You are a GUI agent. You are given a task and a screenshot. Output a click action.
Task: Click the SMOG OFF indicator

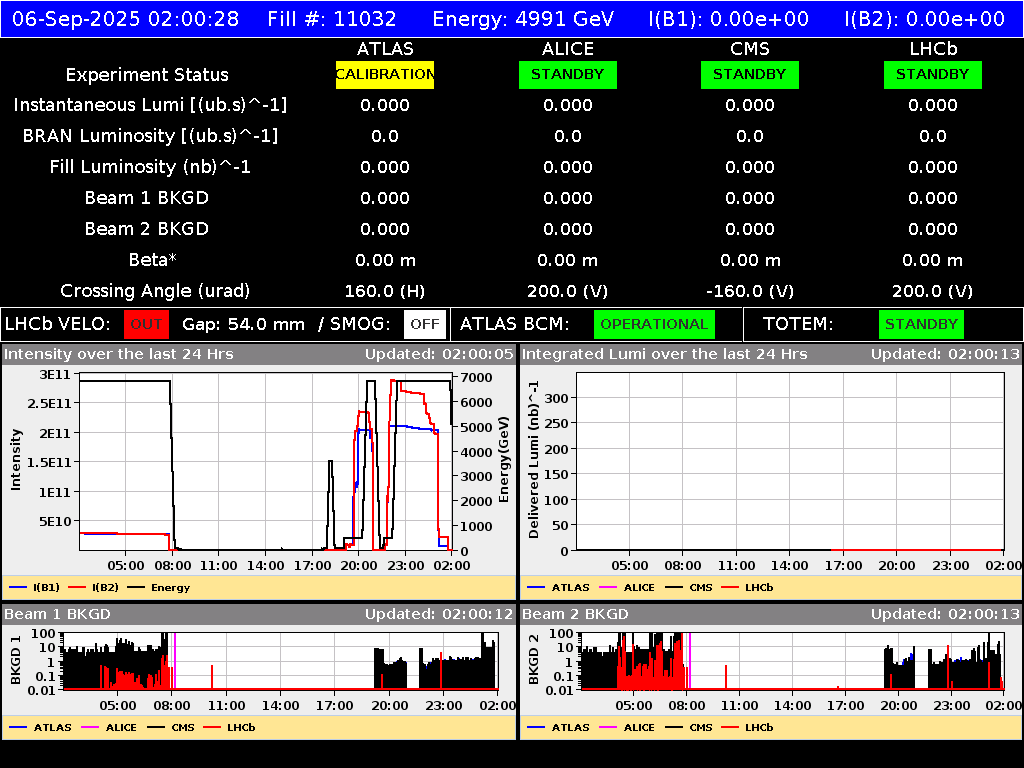[425, 324]
